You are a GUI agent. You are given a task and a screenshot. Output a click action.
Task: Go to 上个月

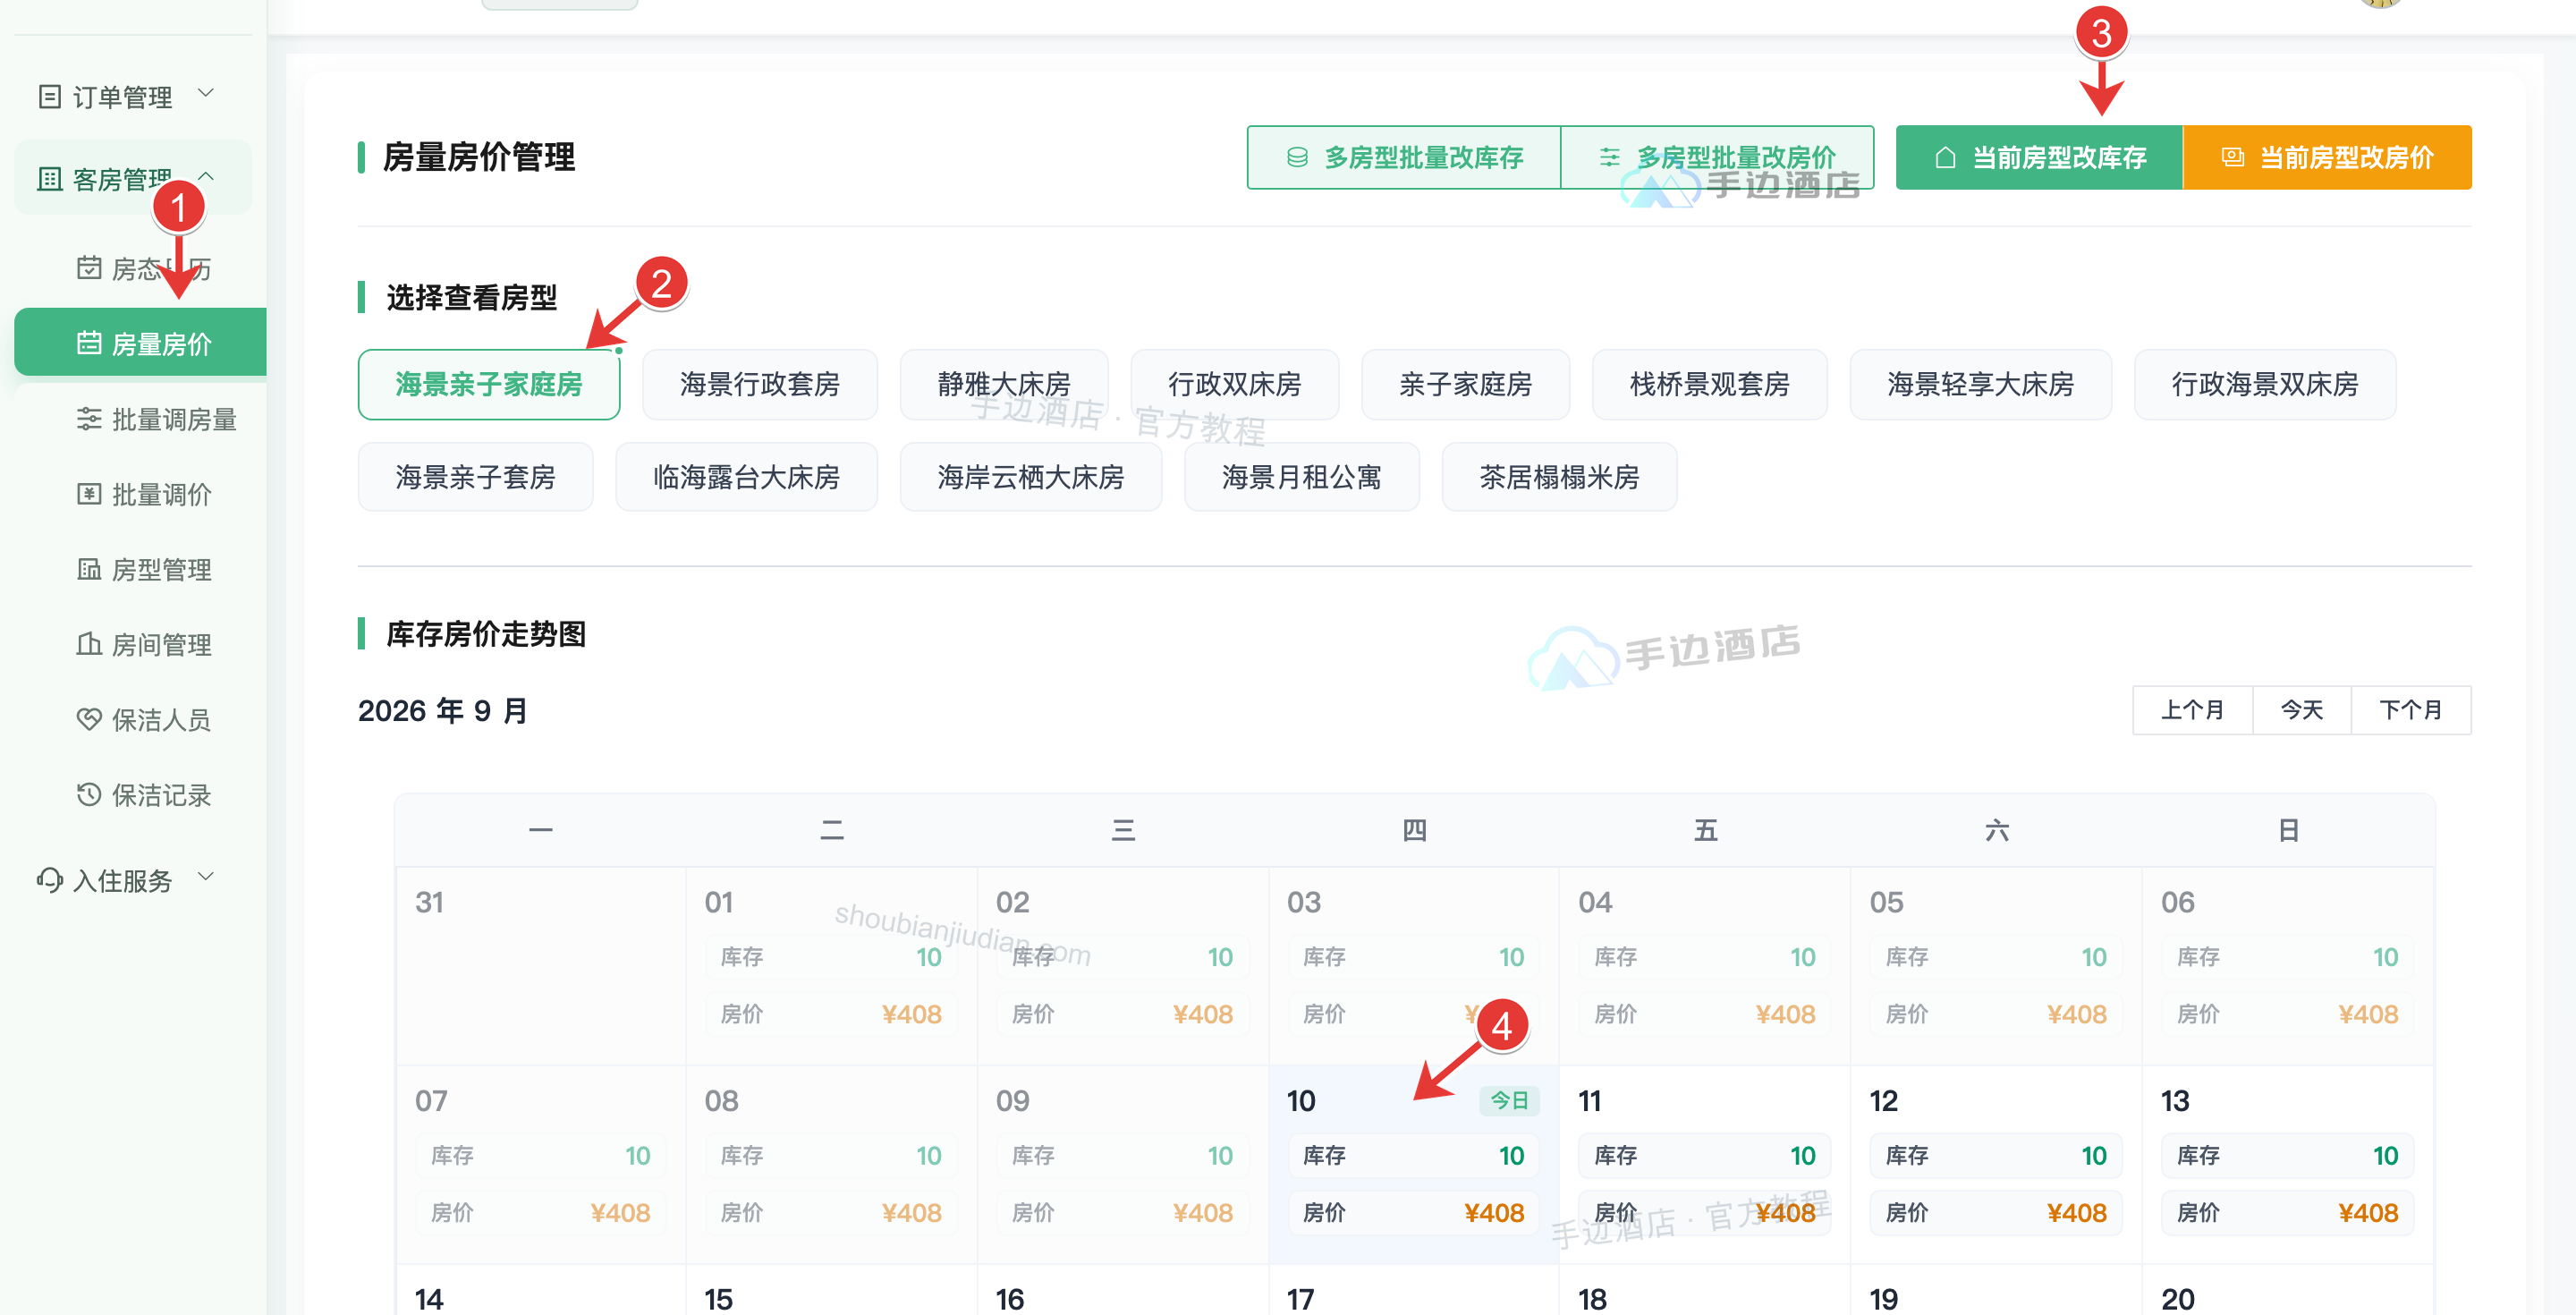[x=2192, y=710]
